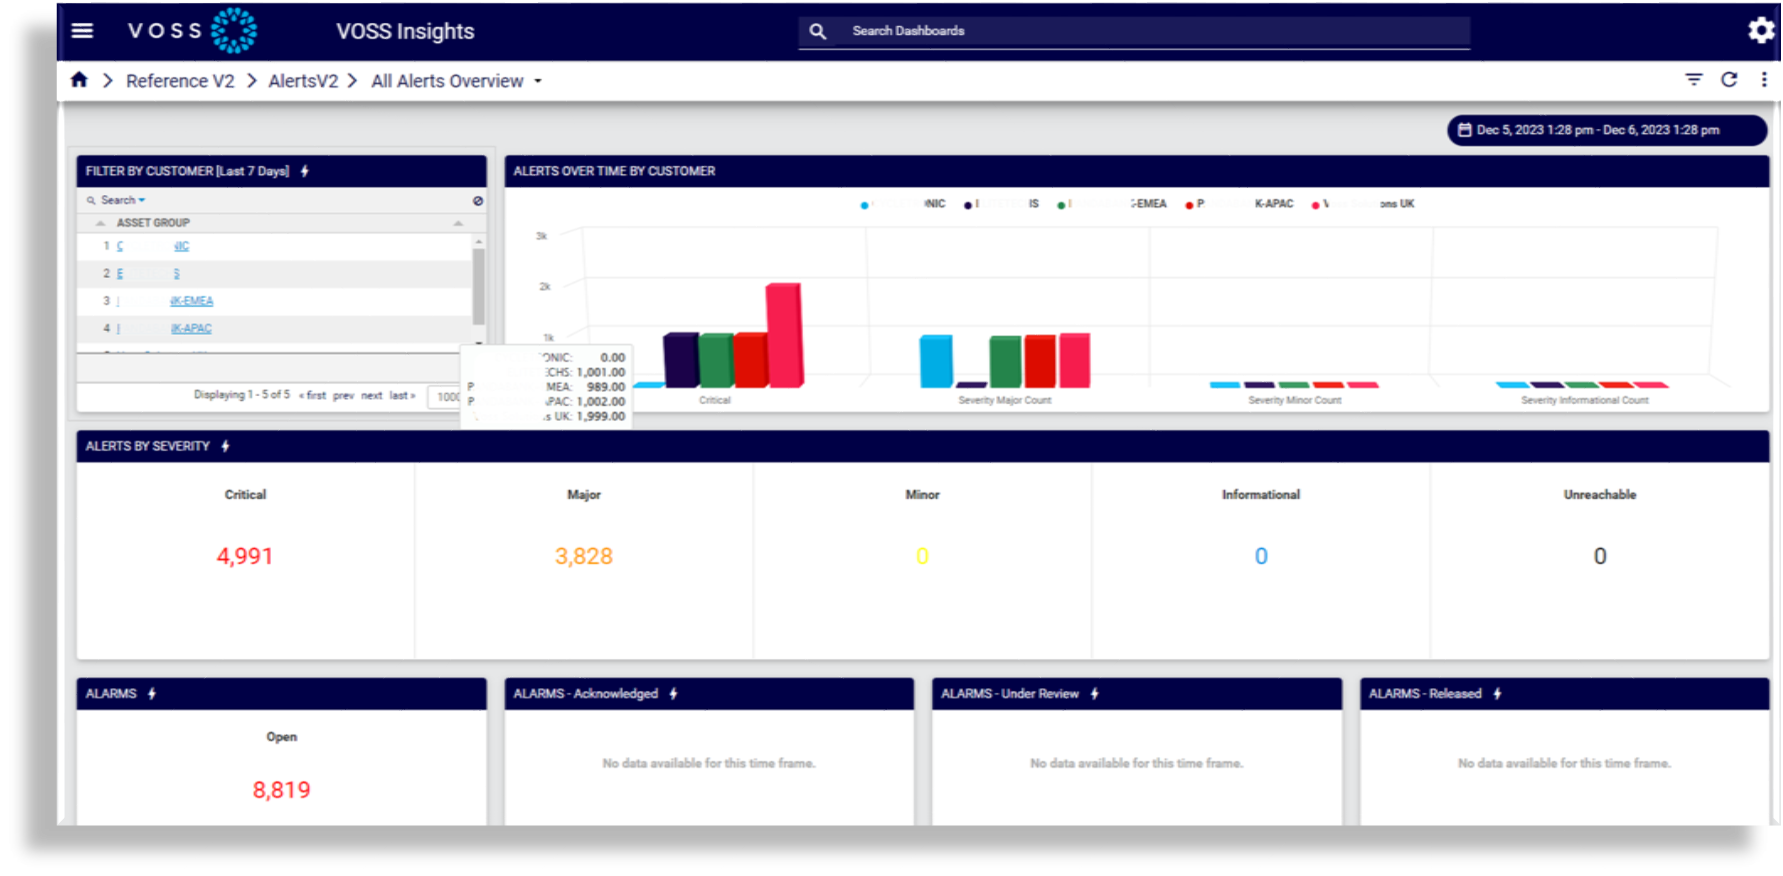Go to first page of asset groups

313,396
